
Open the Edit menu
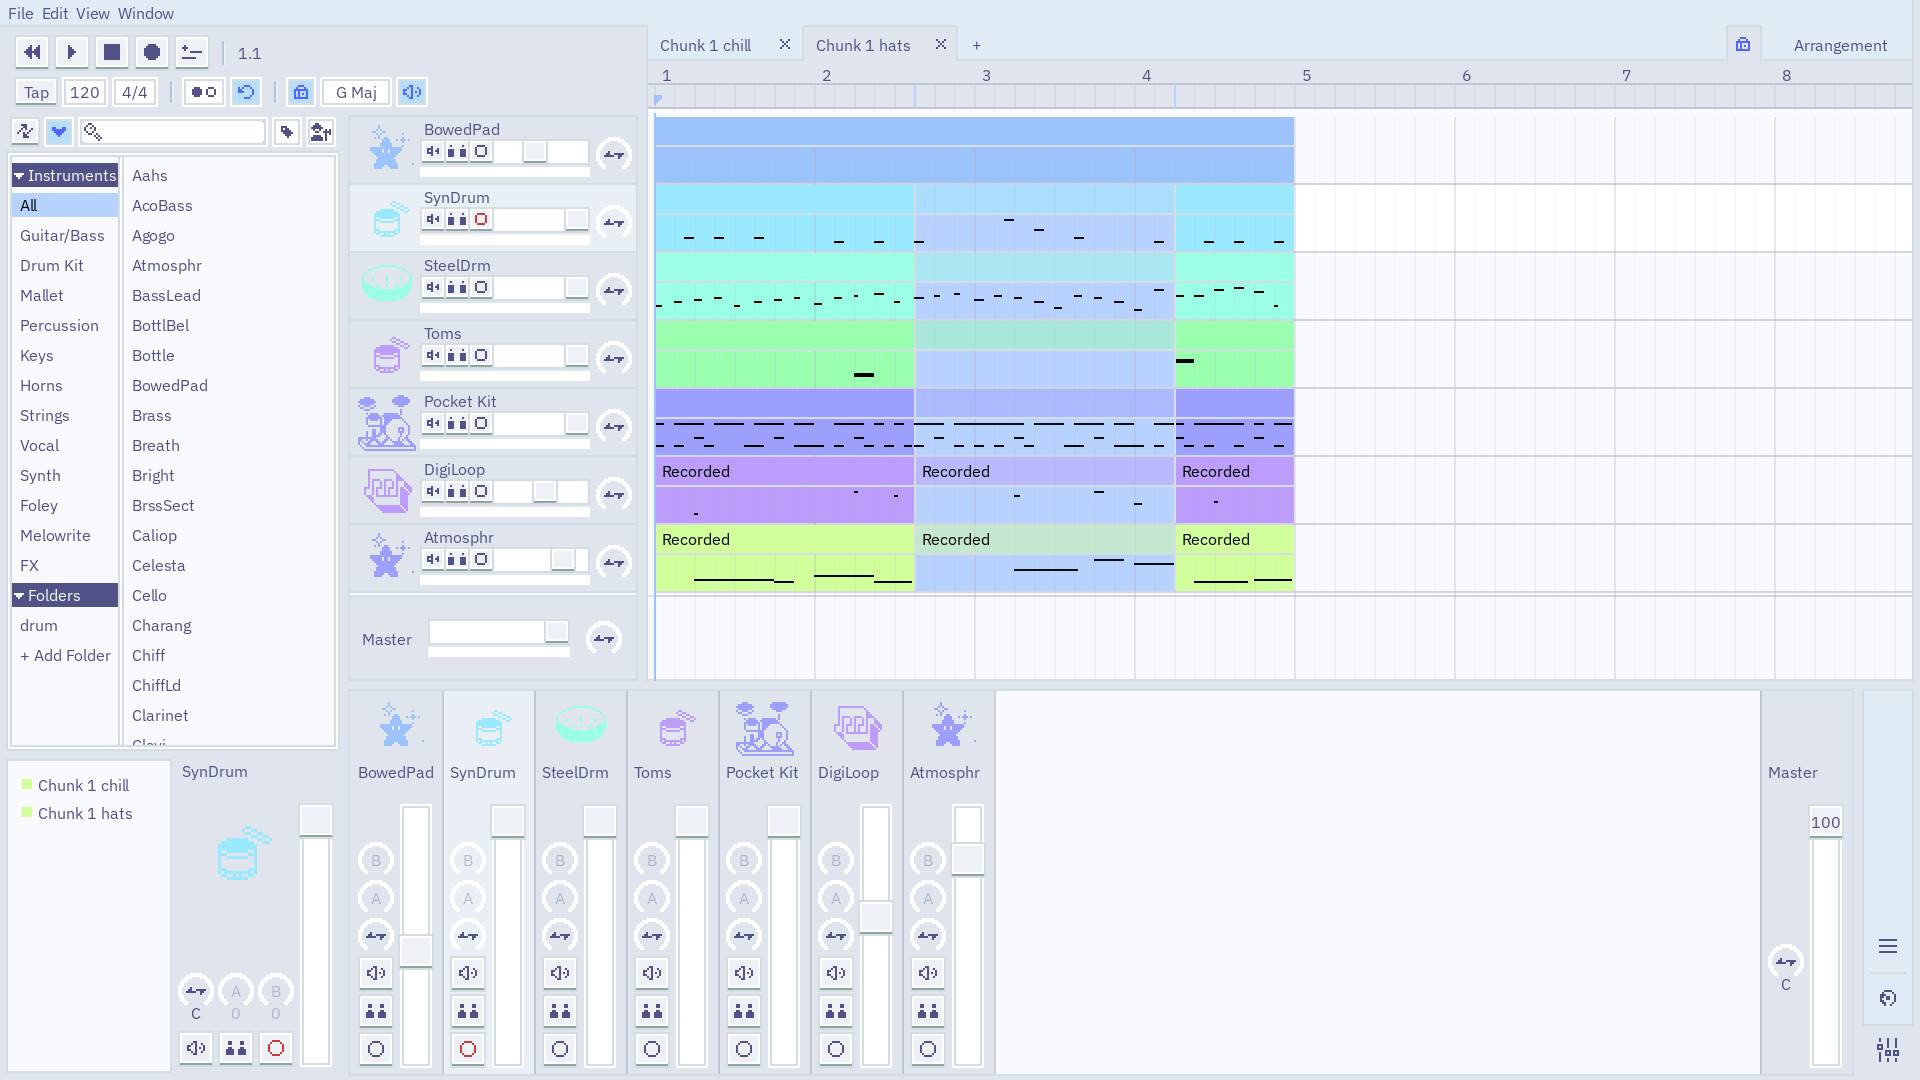(55, 13)
